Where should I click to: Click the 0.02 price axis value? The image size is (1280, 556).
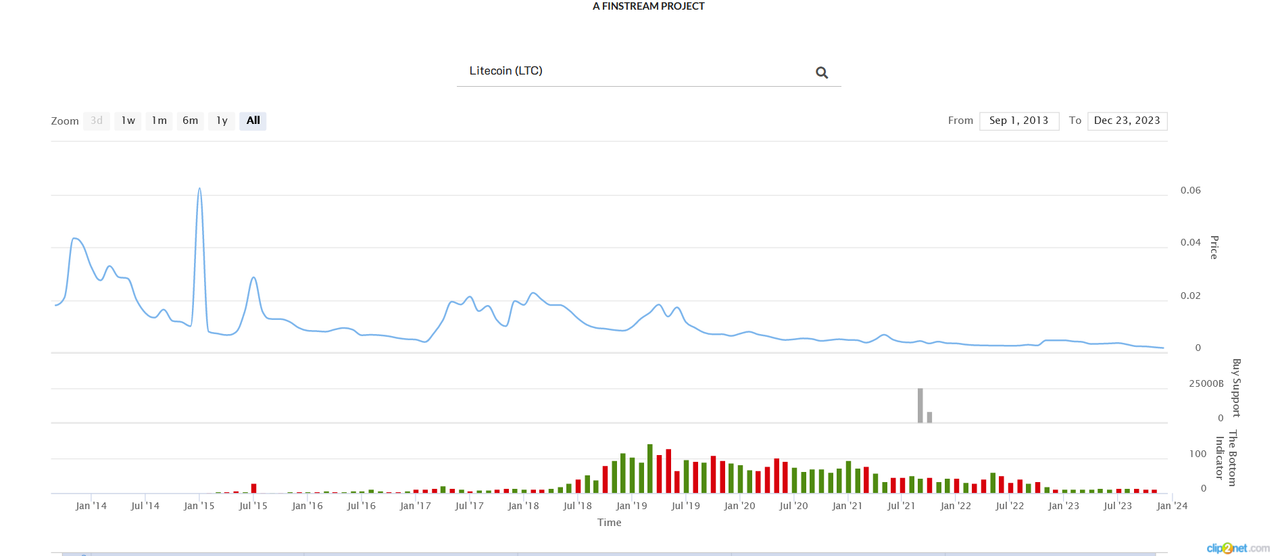tap(1191, 296)
